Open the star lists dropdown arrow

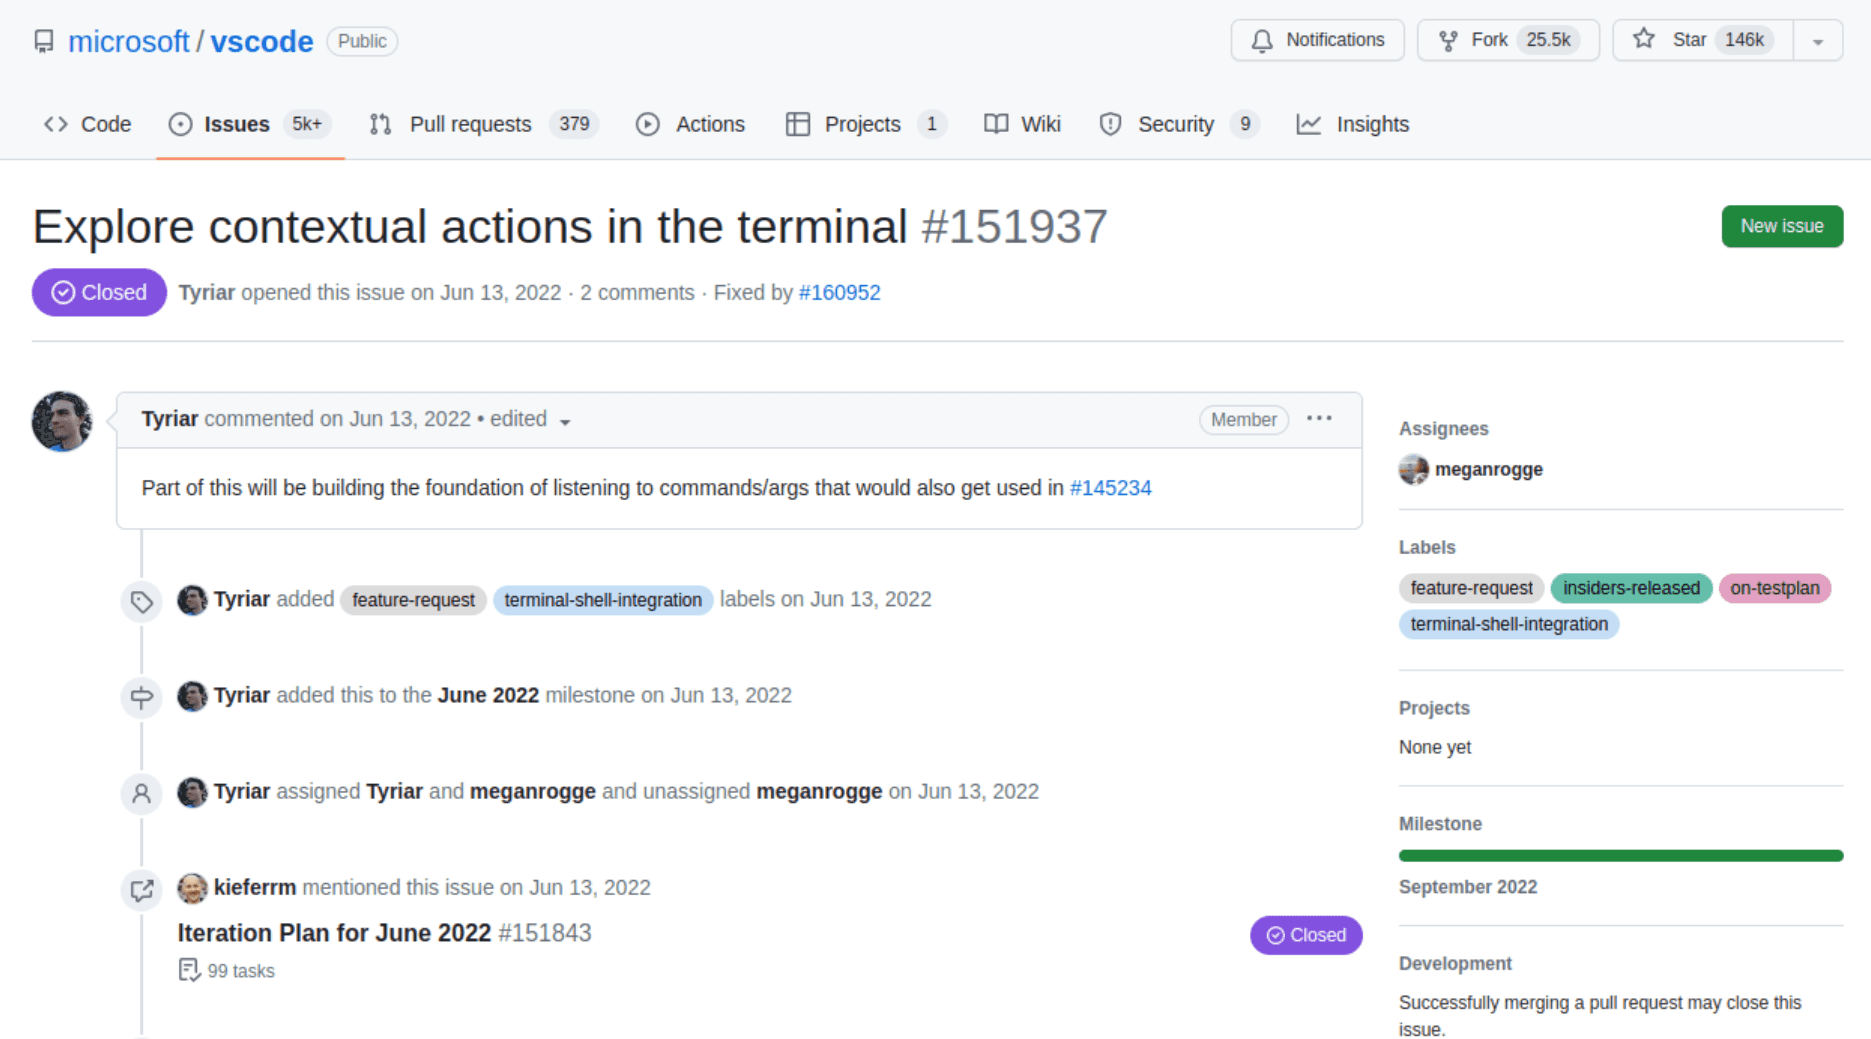(x=1817, y=41)
